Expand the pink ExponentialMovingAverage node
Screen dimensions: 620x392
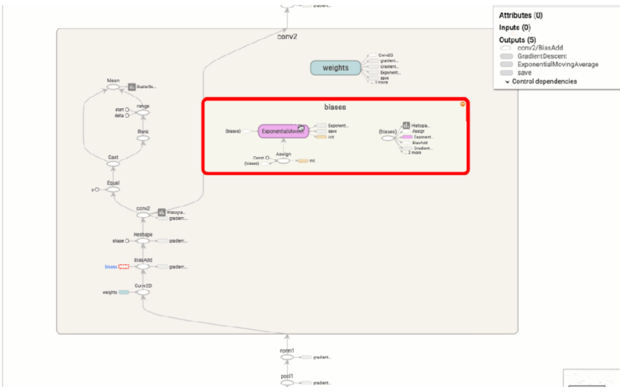click(283, 131)
